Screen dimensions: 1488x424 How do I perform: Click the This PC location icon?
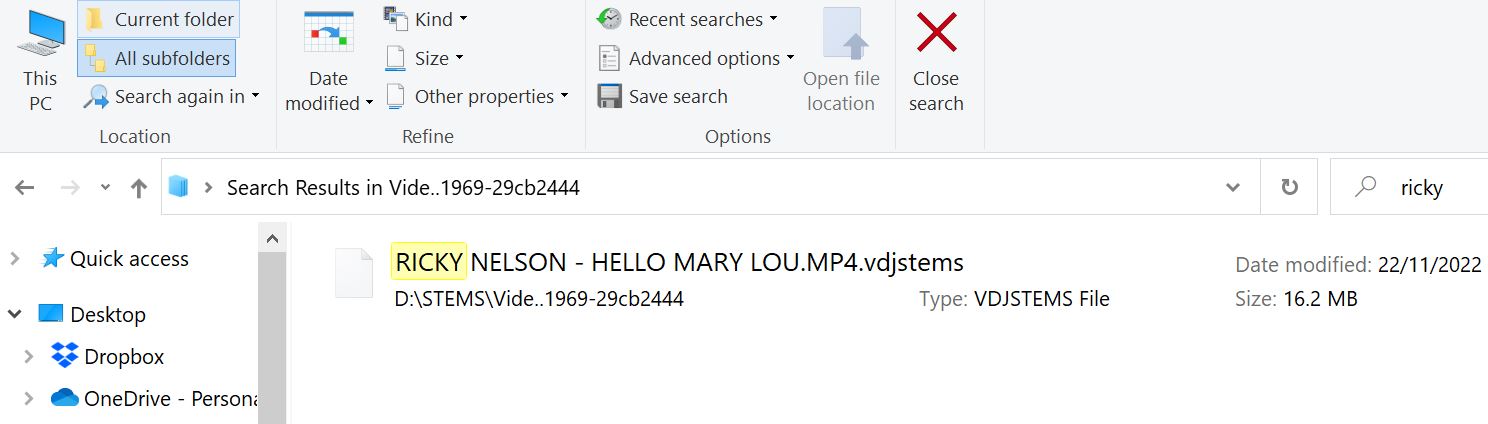40,35
